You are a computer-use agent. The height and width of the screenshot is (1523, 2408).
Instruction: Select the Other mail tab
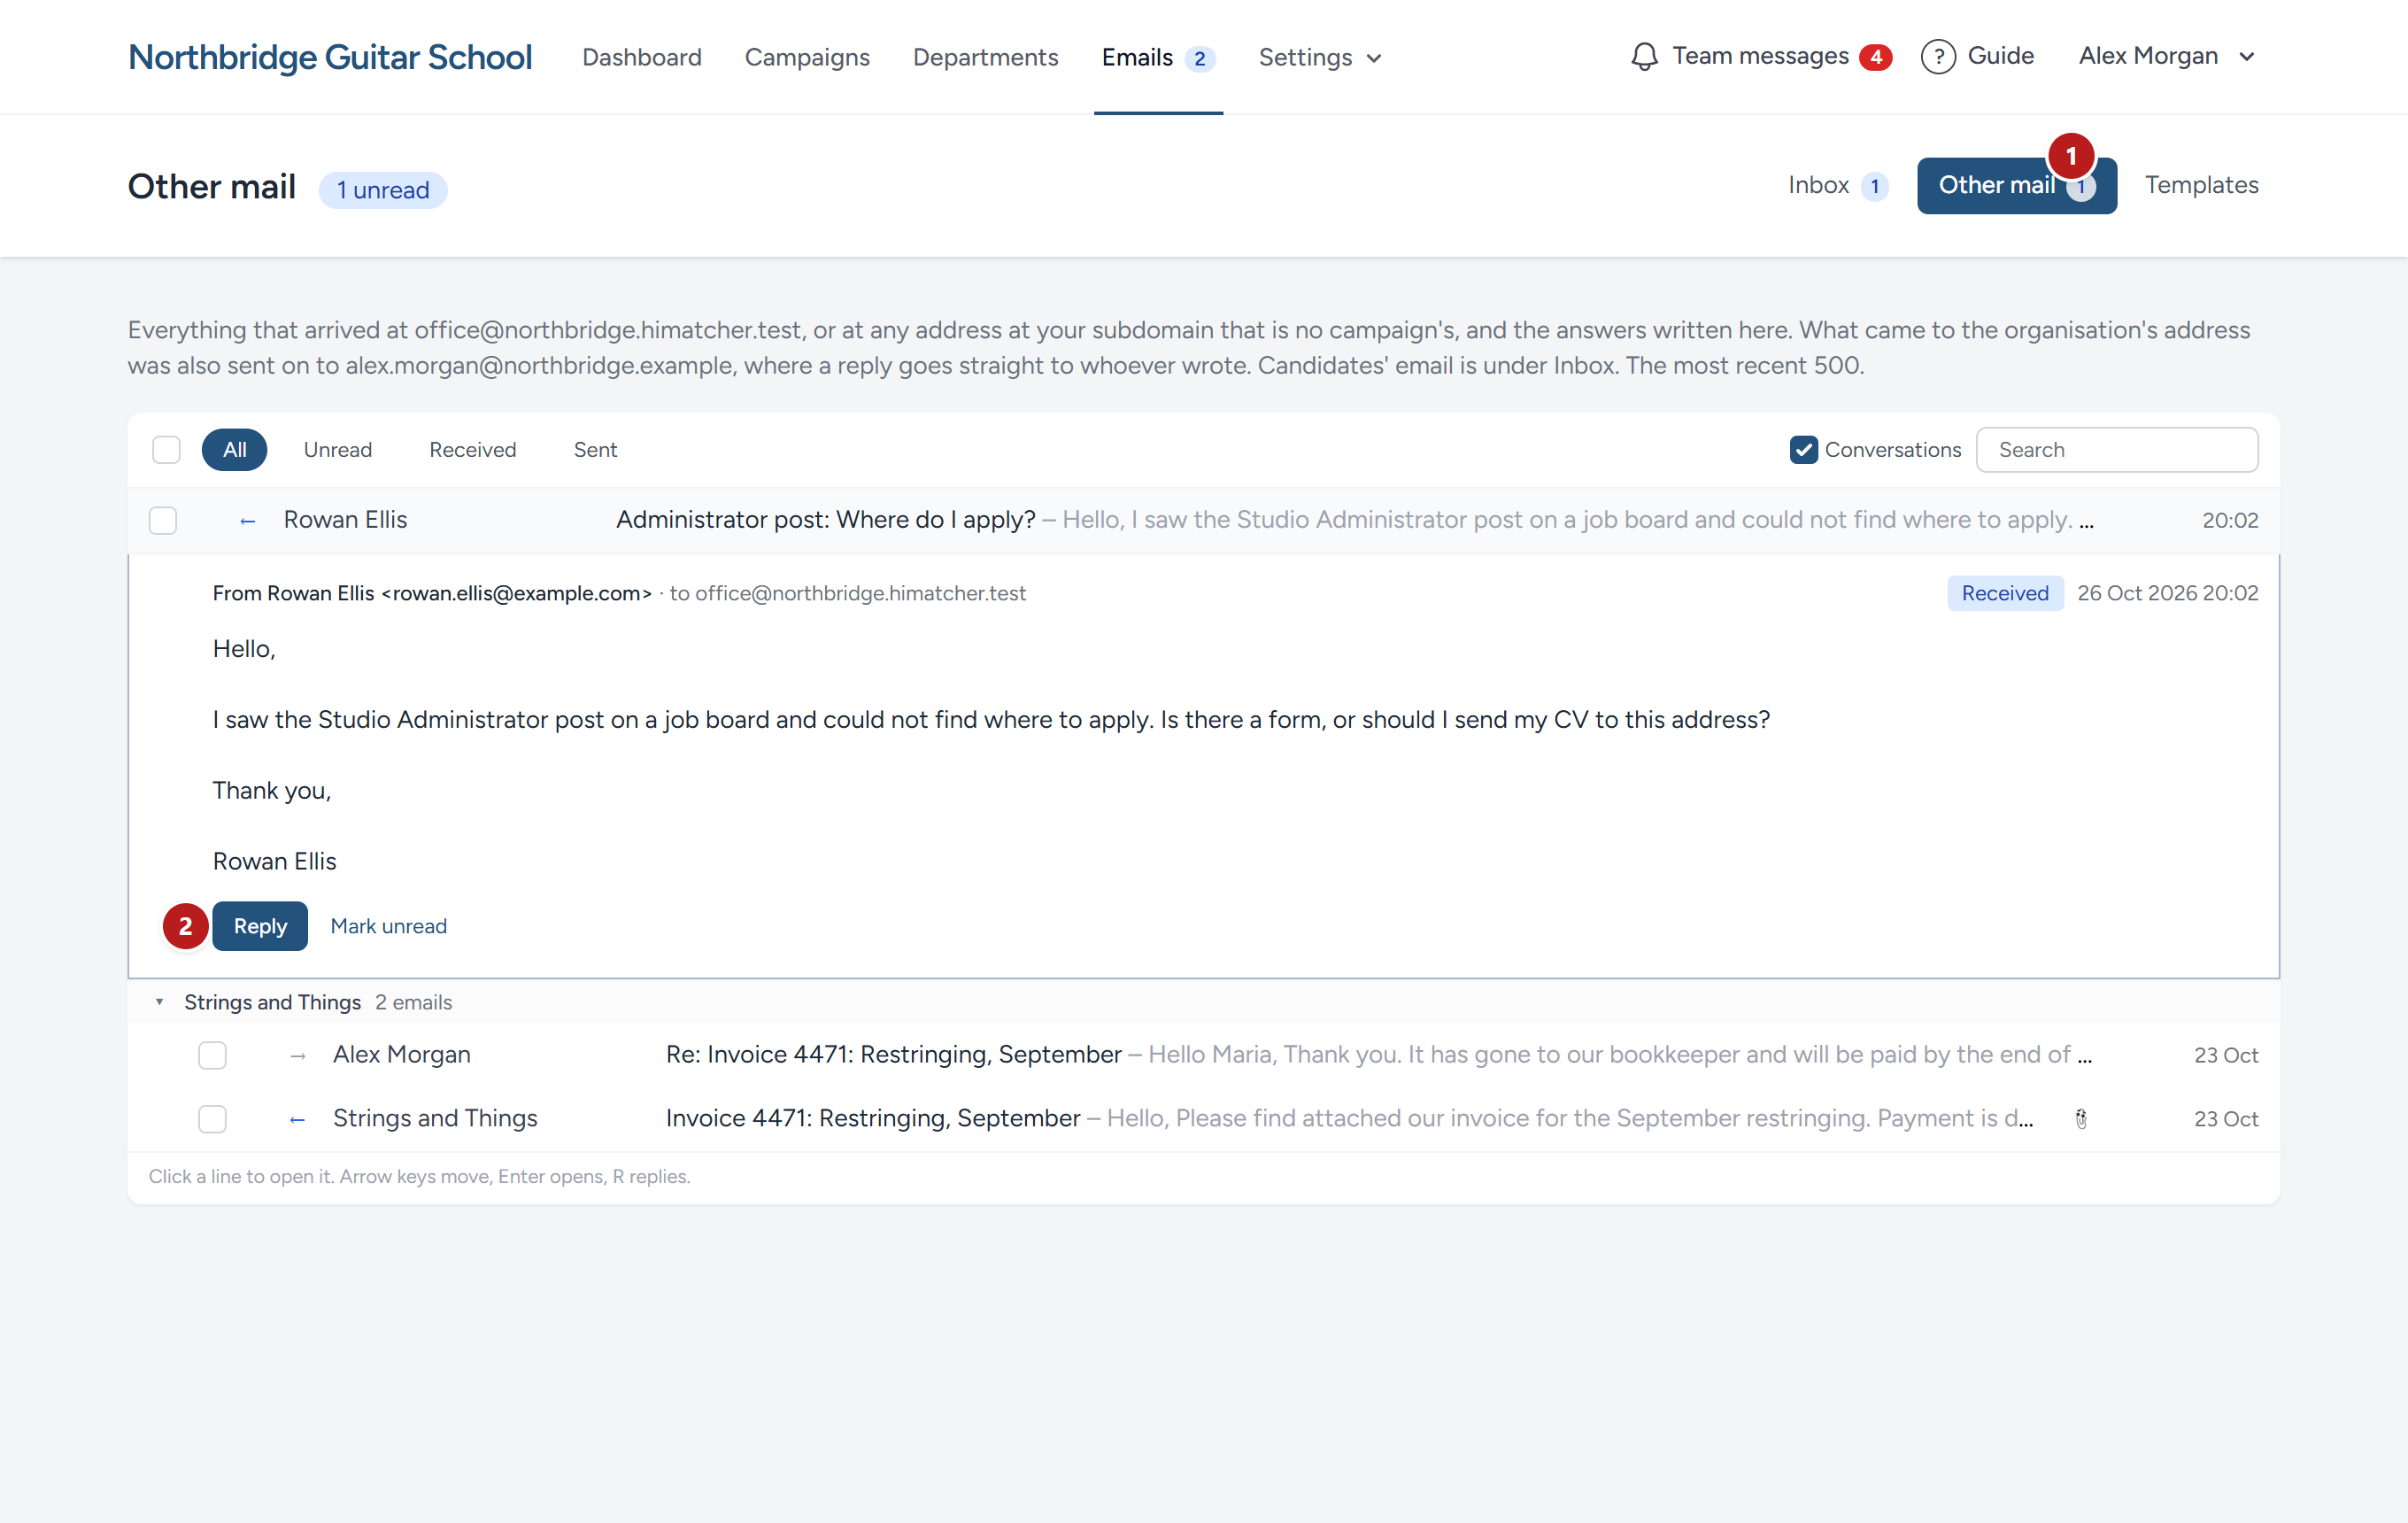2016,186
